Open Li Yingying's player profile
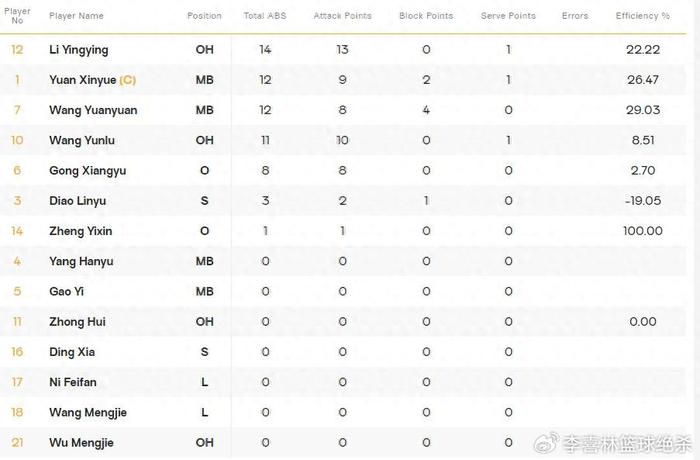The image size is (700, 460). (79, 50)
